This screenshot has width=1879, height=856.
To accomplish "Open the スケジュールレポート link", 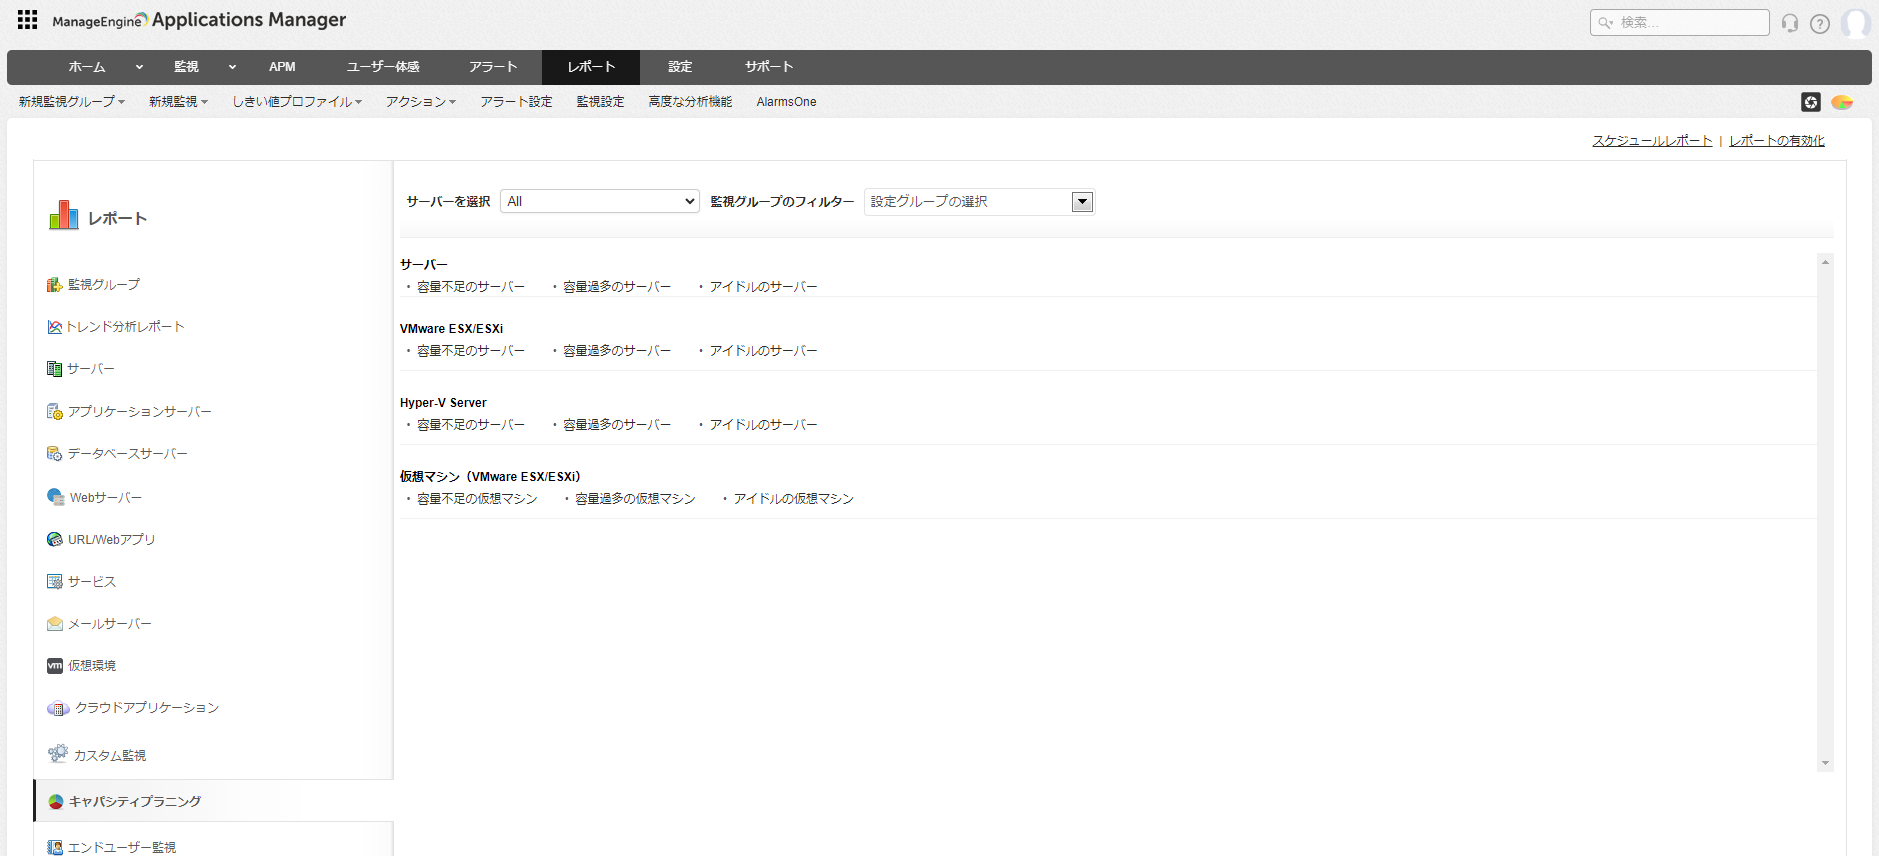I will [x=1652, y=141].
